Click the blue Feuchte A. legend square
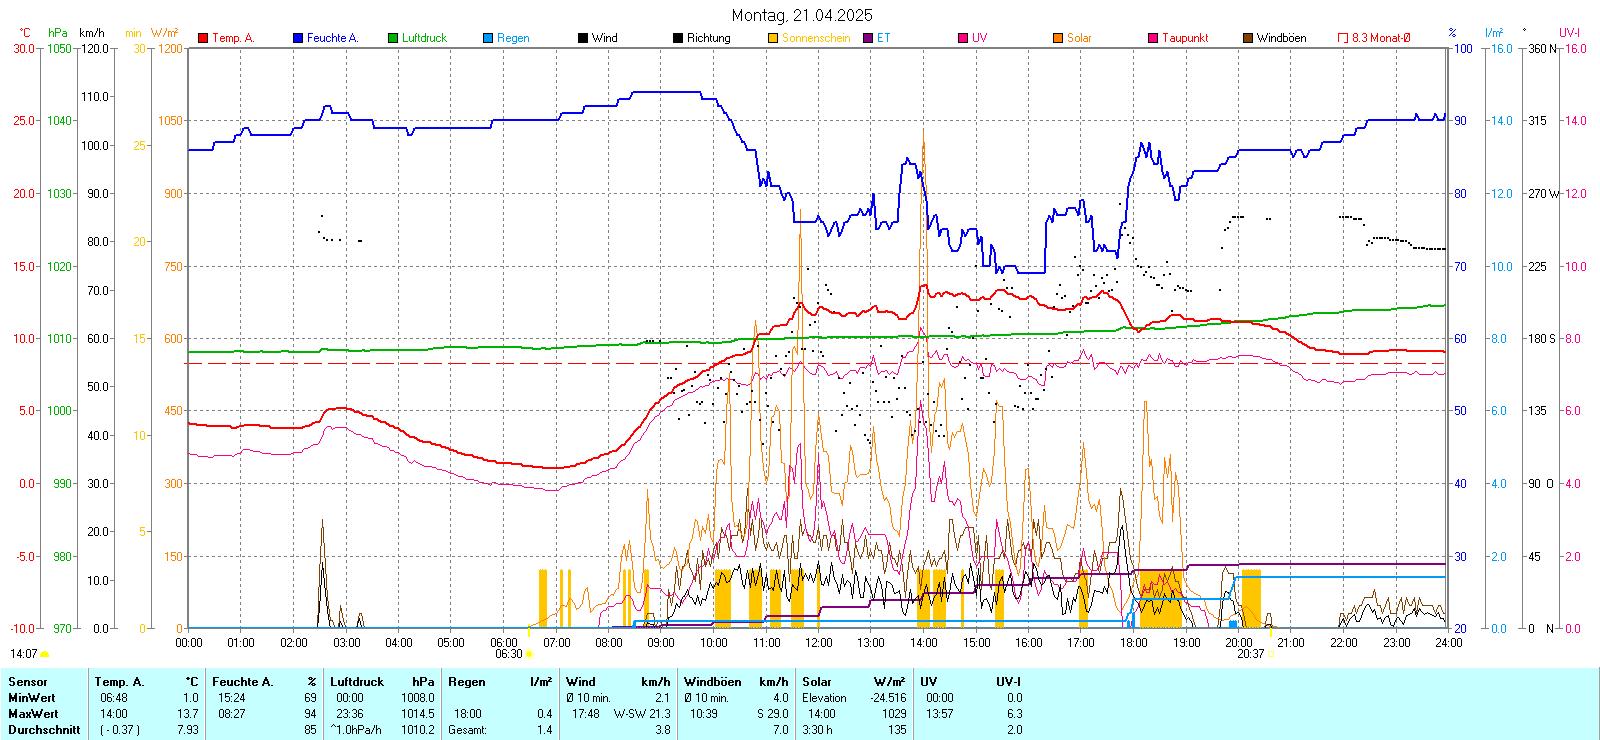Image resolution: width=1600 pixels, height=740 pixels. click(298, 38)
